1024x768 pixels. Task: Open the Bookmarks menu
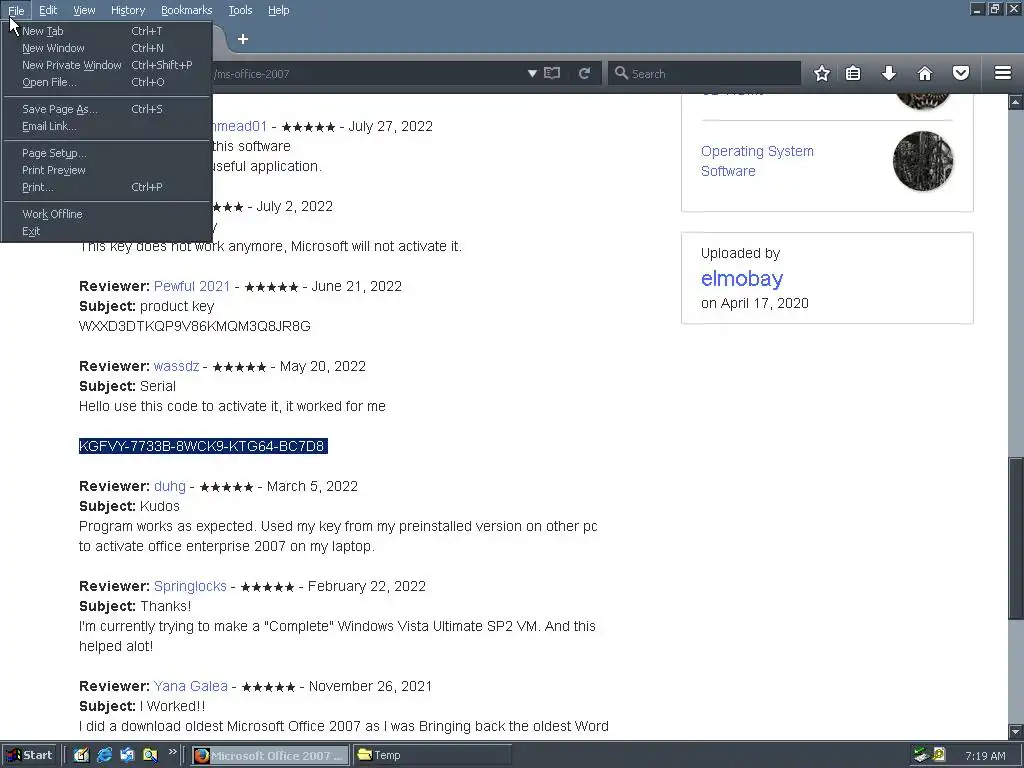click(x=186, y=10)
